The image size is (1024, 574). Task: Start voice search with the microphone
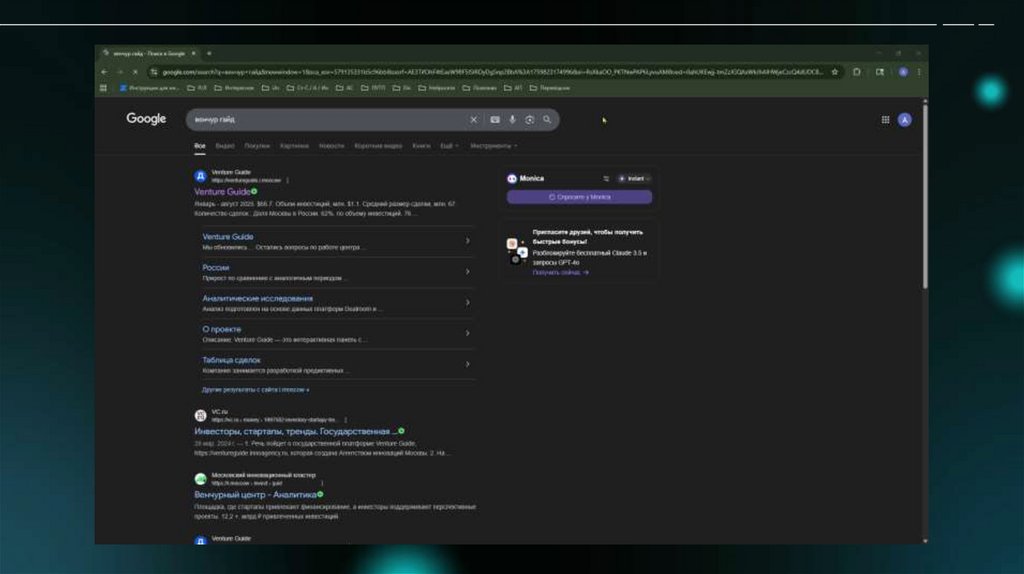(513, 120)
